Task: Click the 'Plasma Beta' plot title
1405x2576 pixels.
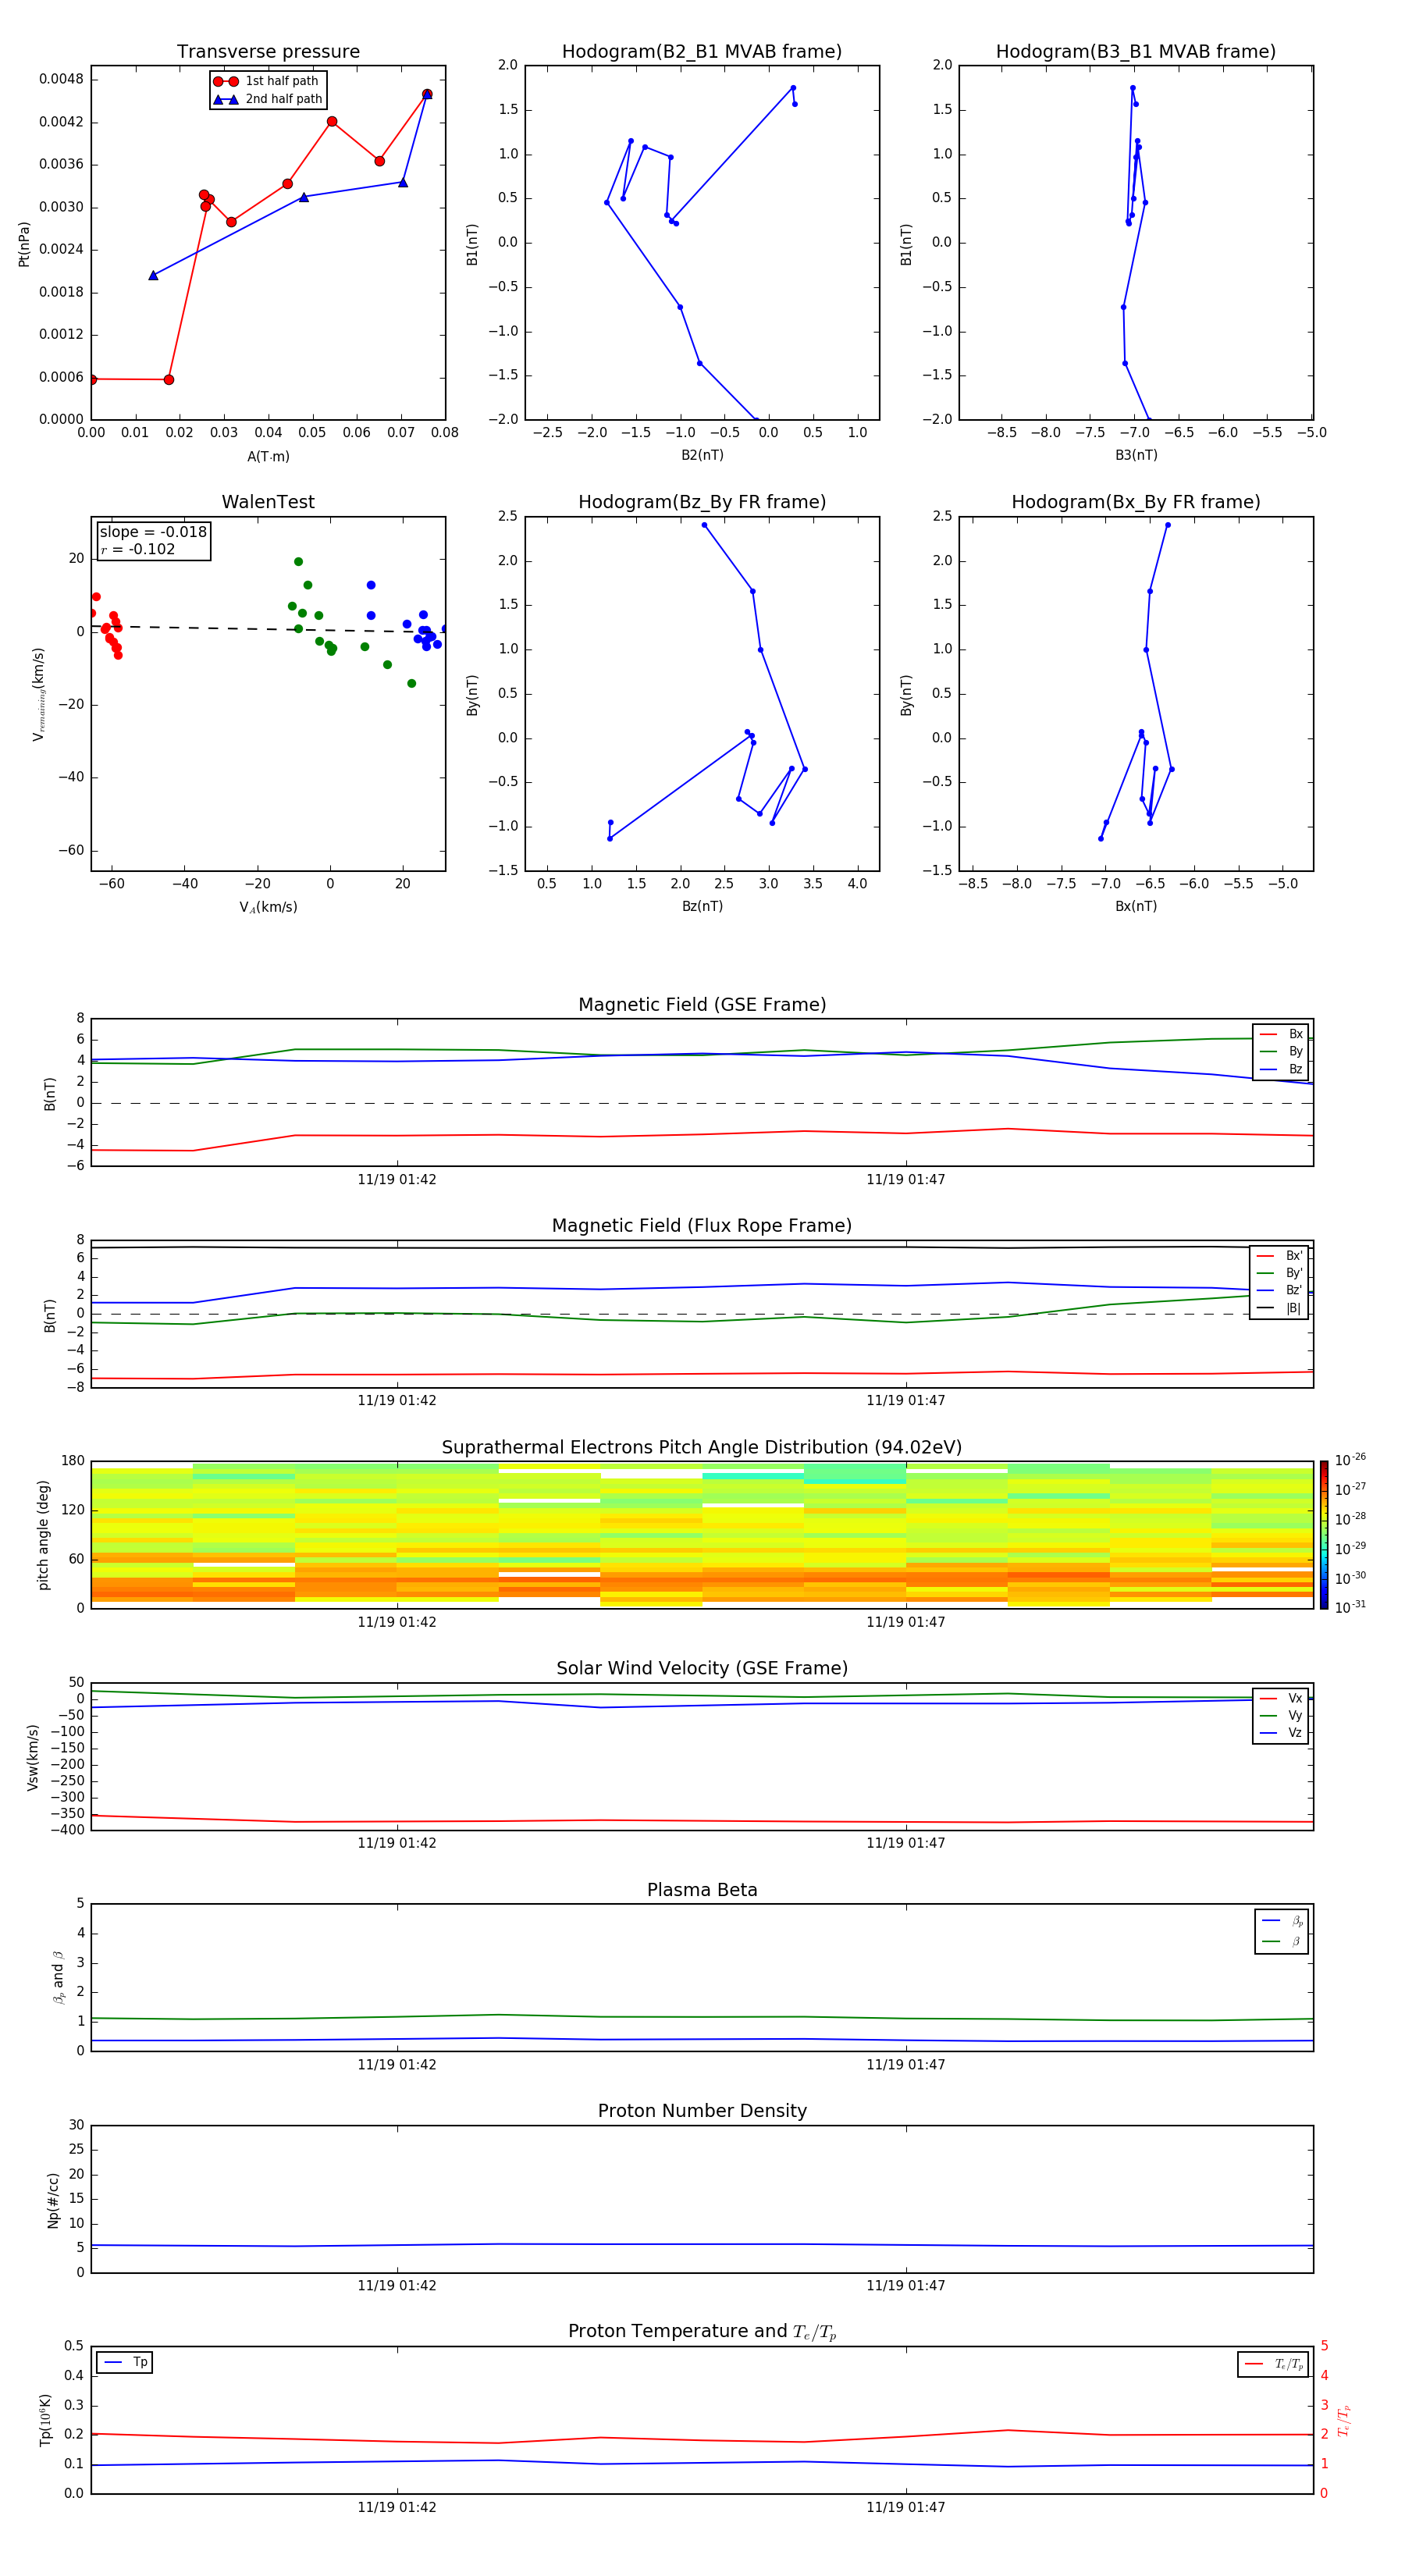Action: tap(702, 1890)
